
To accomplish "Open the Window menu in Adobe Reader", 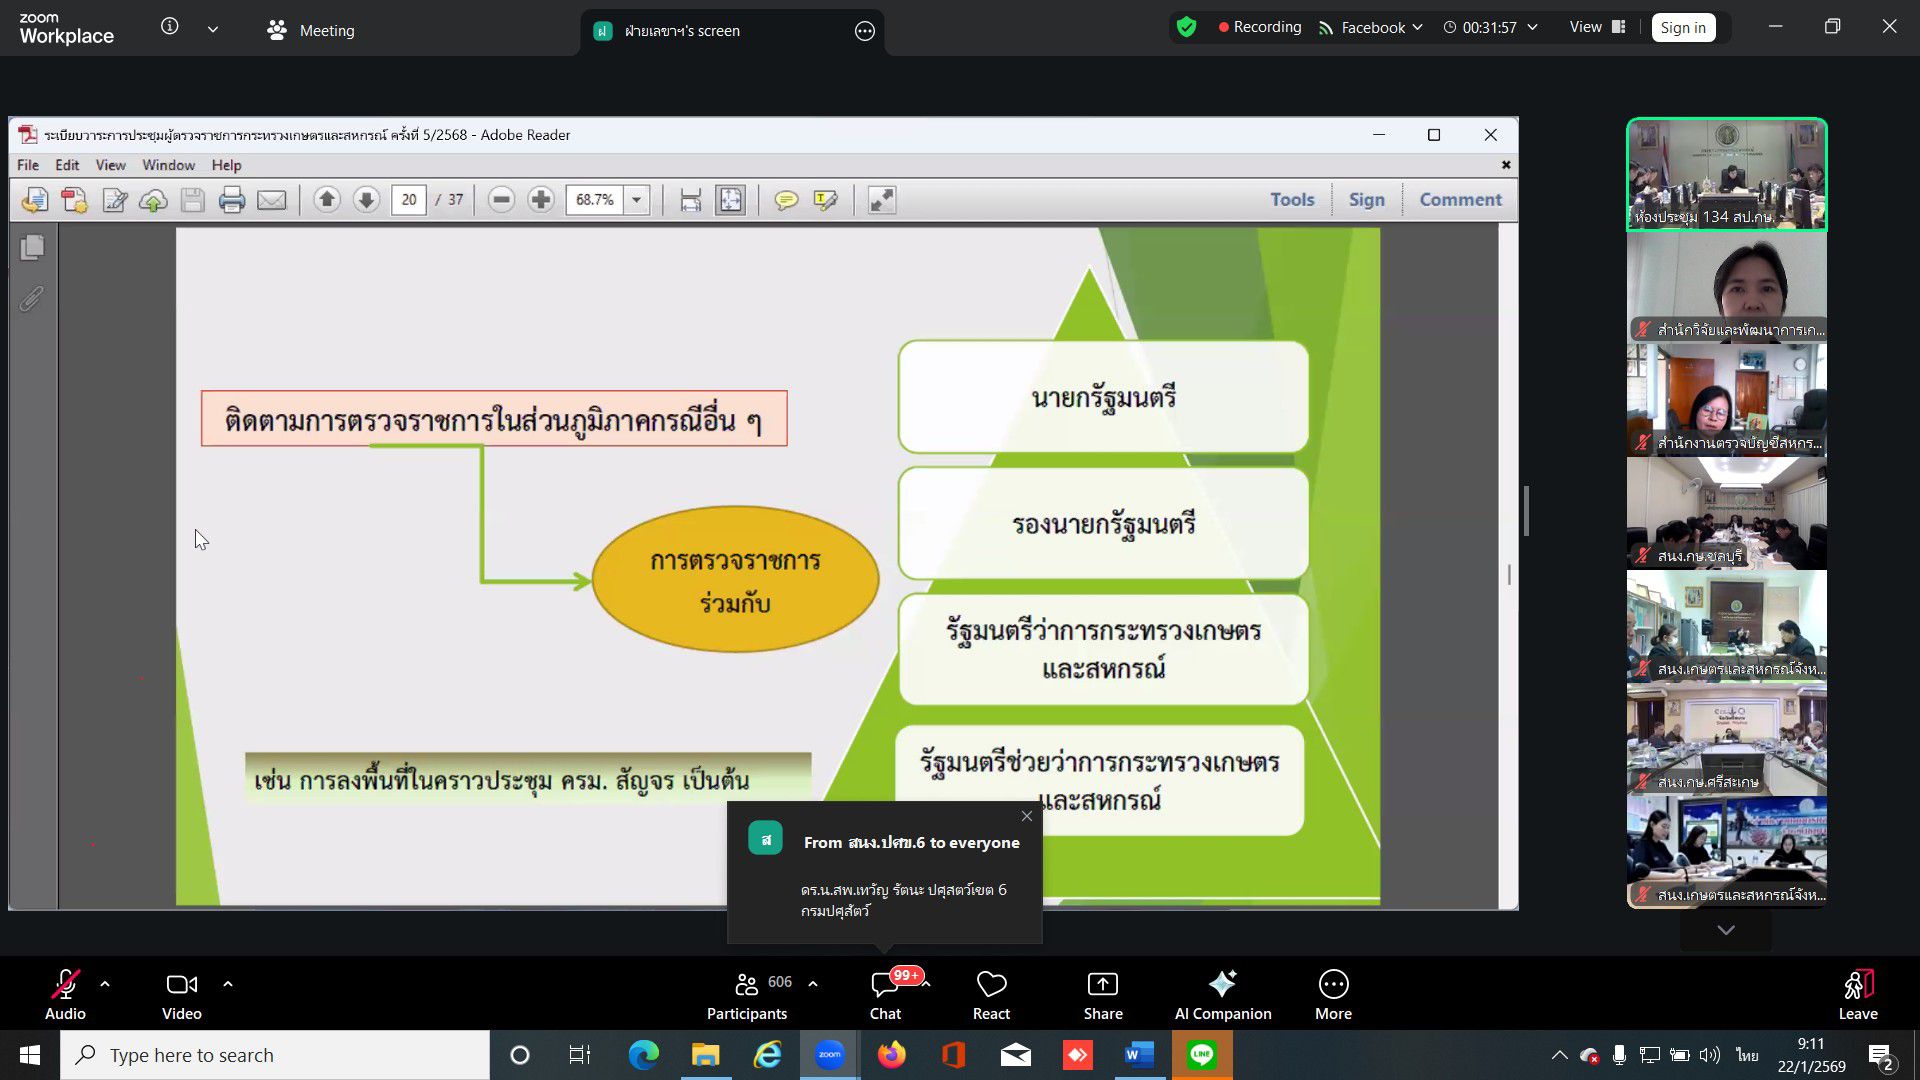I will point(168,165).
